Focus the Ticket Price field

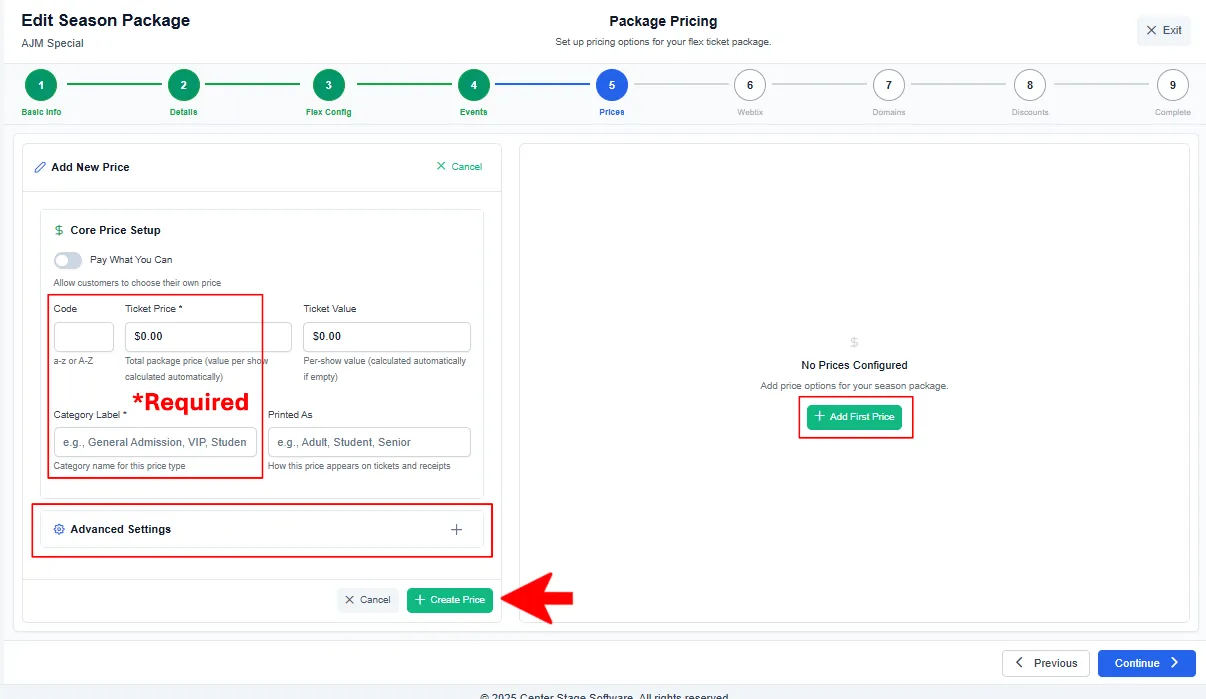[208, 336]
